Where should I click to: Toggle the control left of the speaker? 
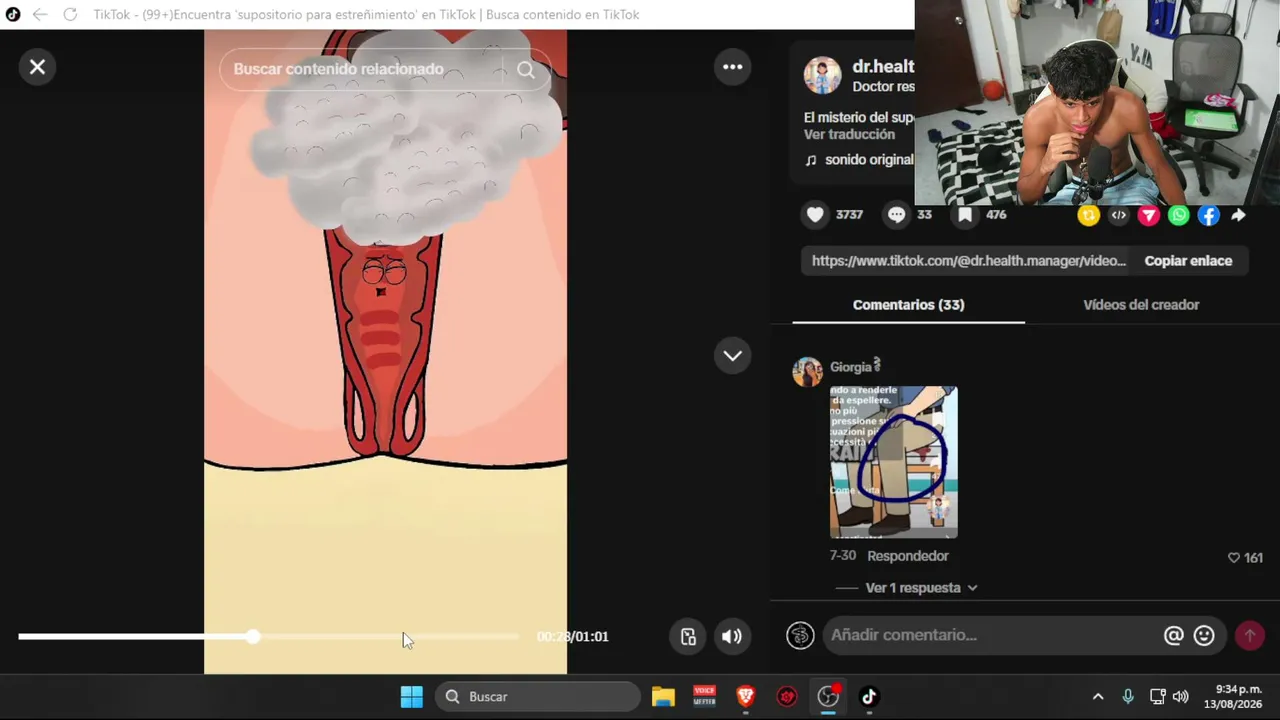688,636
